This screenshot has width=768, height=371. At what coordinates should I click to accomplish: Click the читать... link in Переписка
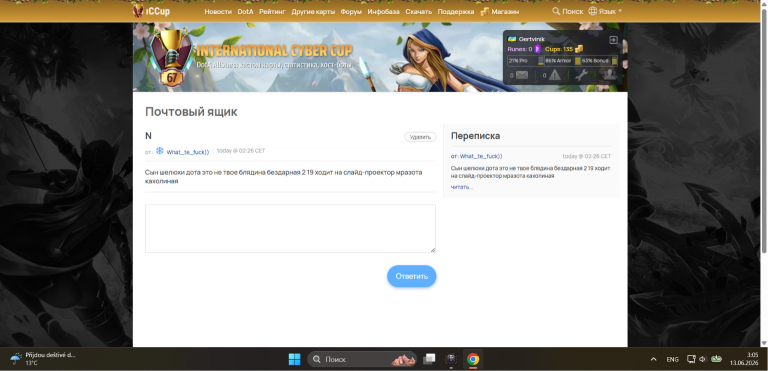462,187
